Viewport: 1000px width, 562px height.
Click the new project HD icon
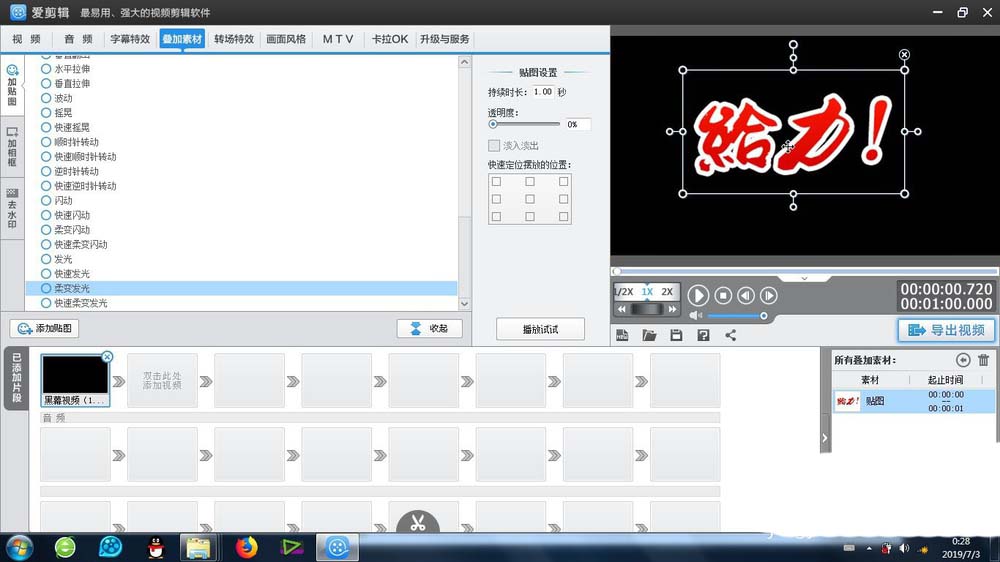(622, 336)
